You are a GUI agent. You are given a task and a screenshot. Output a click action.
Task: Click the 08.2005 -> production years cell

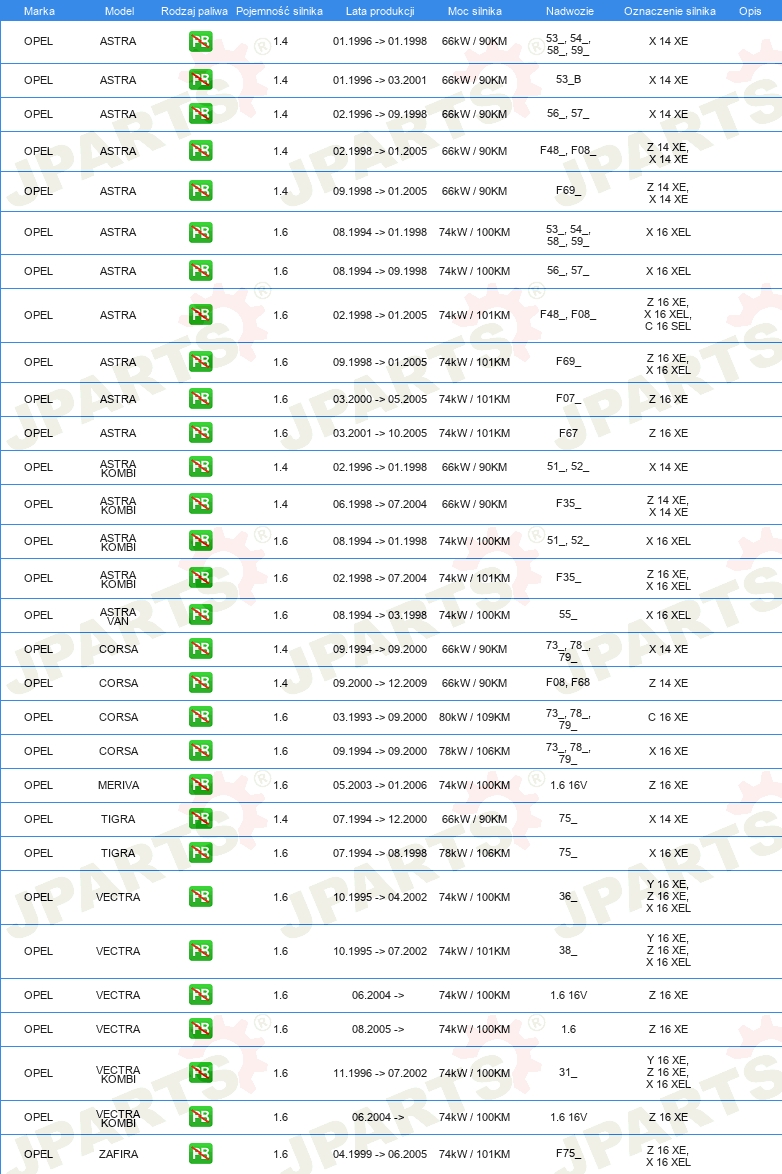pos(378,1029)
